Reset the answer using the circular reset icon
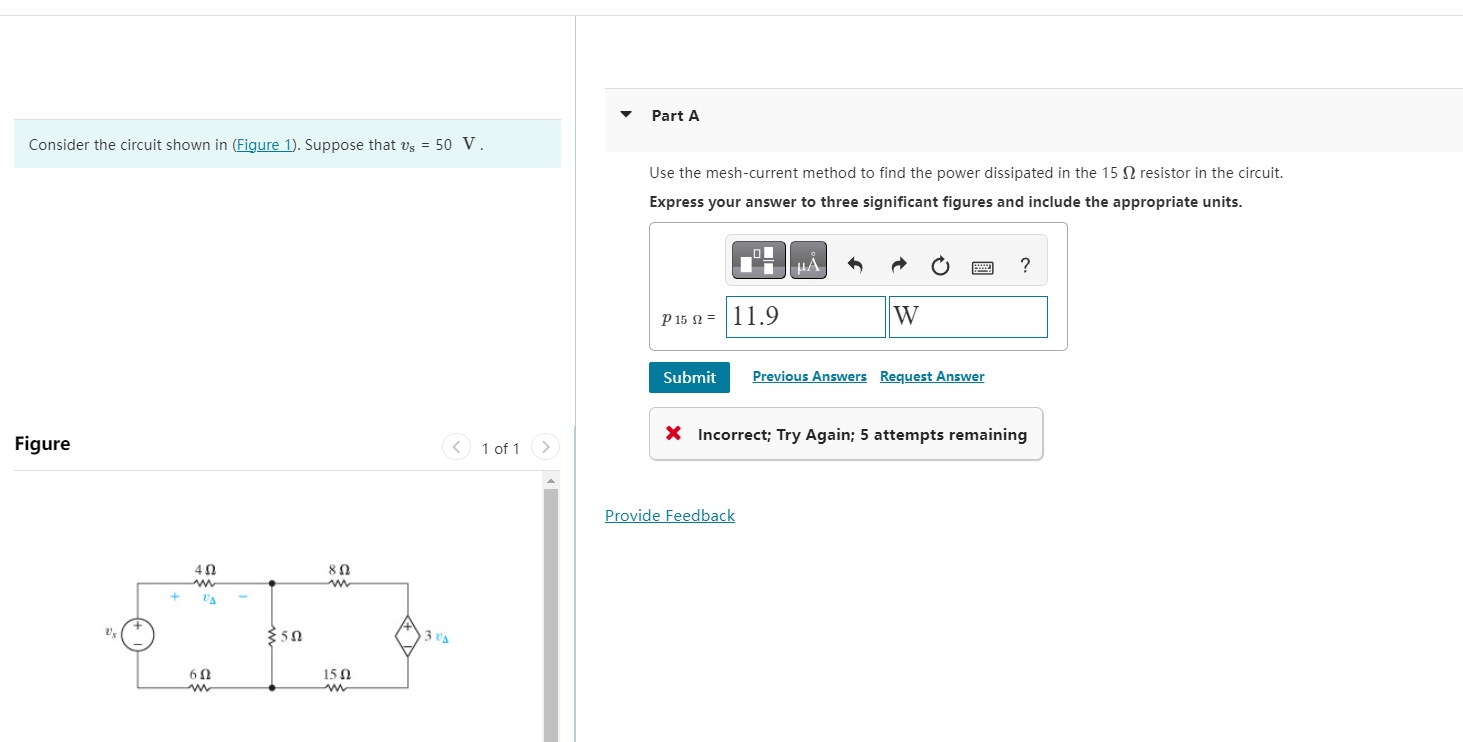1463x742 pixels. [x=939, y=266]
